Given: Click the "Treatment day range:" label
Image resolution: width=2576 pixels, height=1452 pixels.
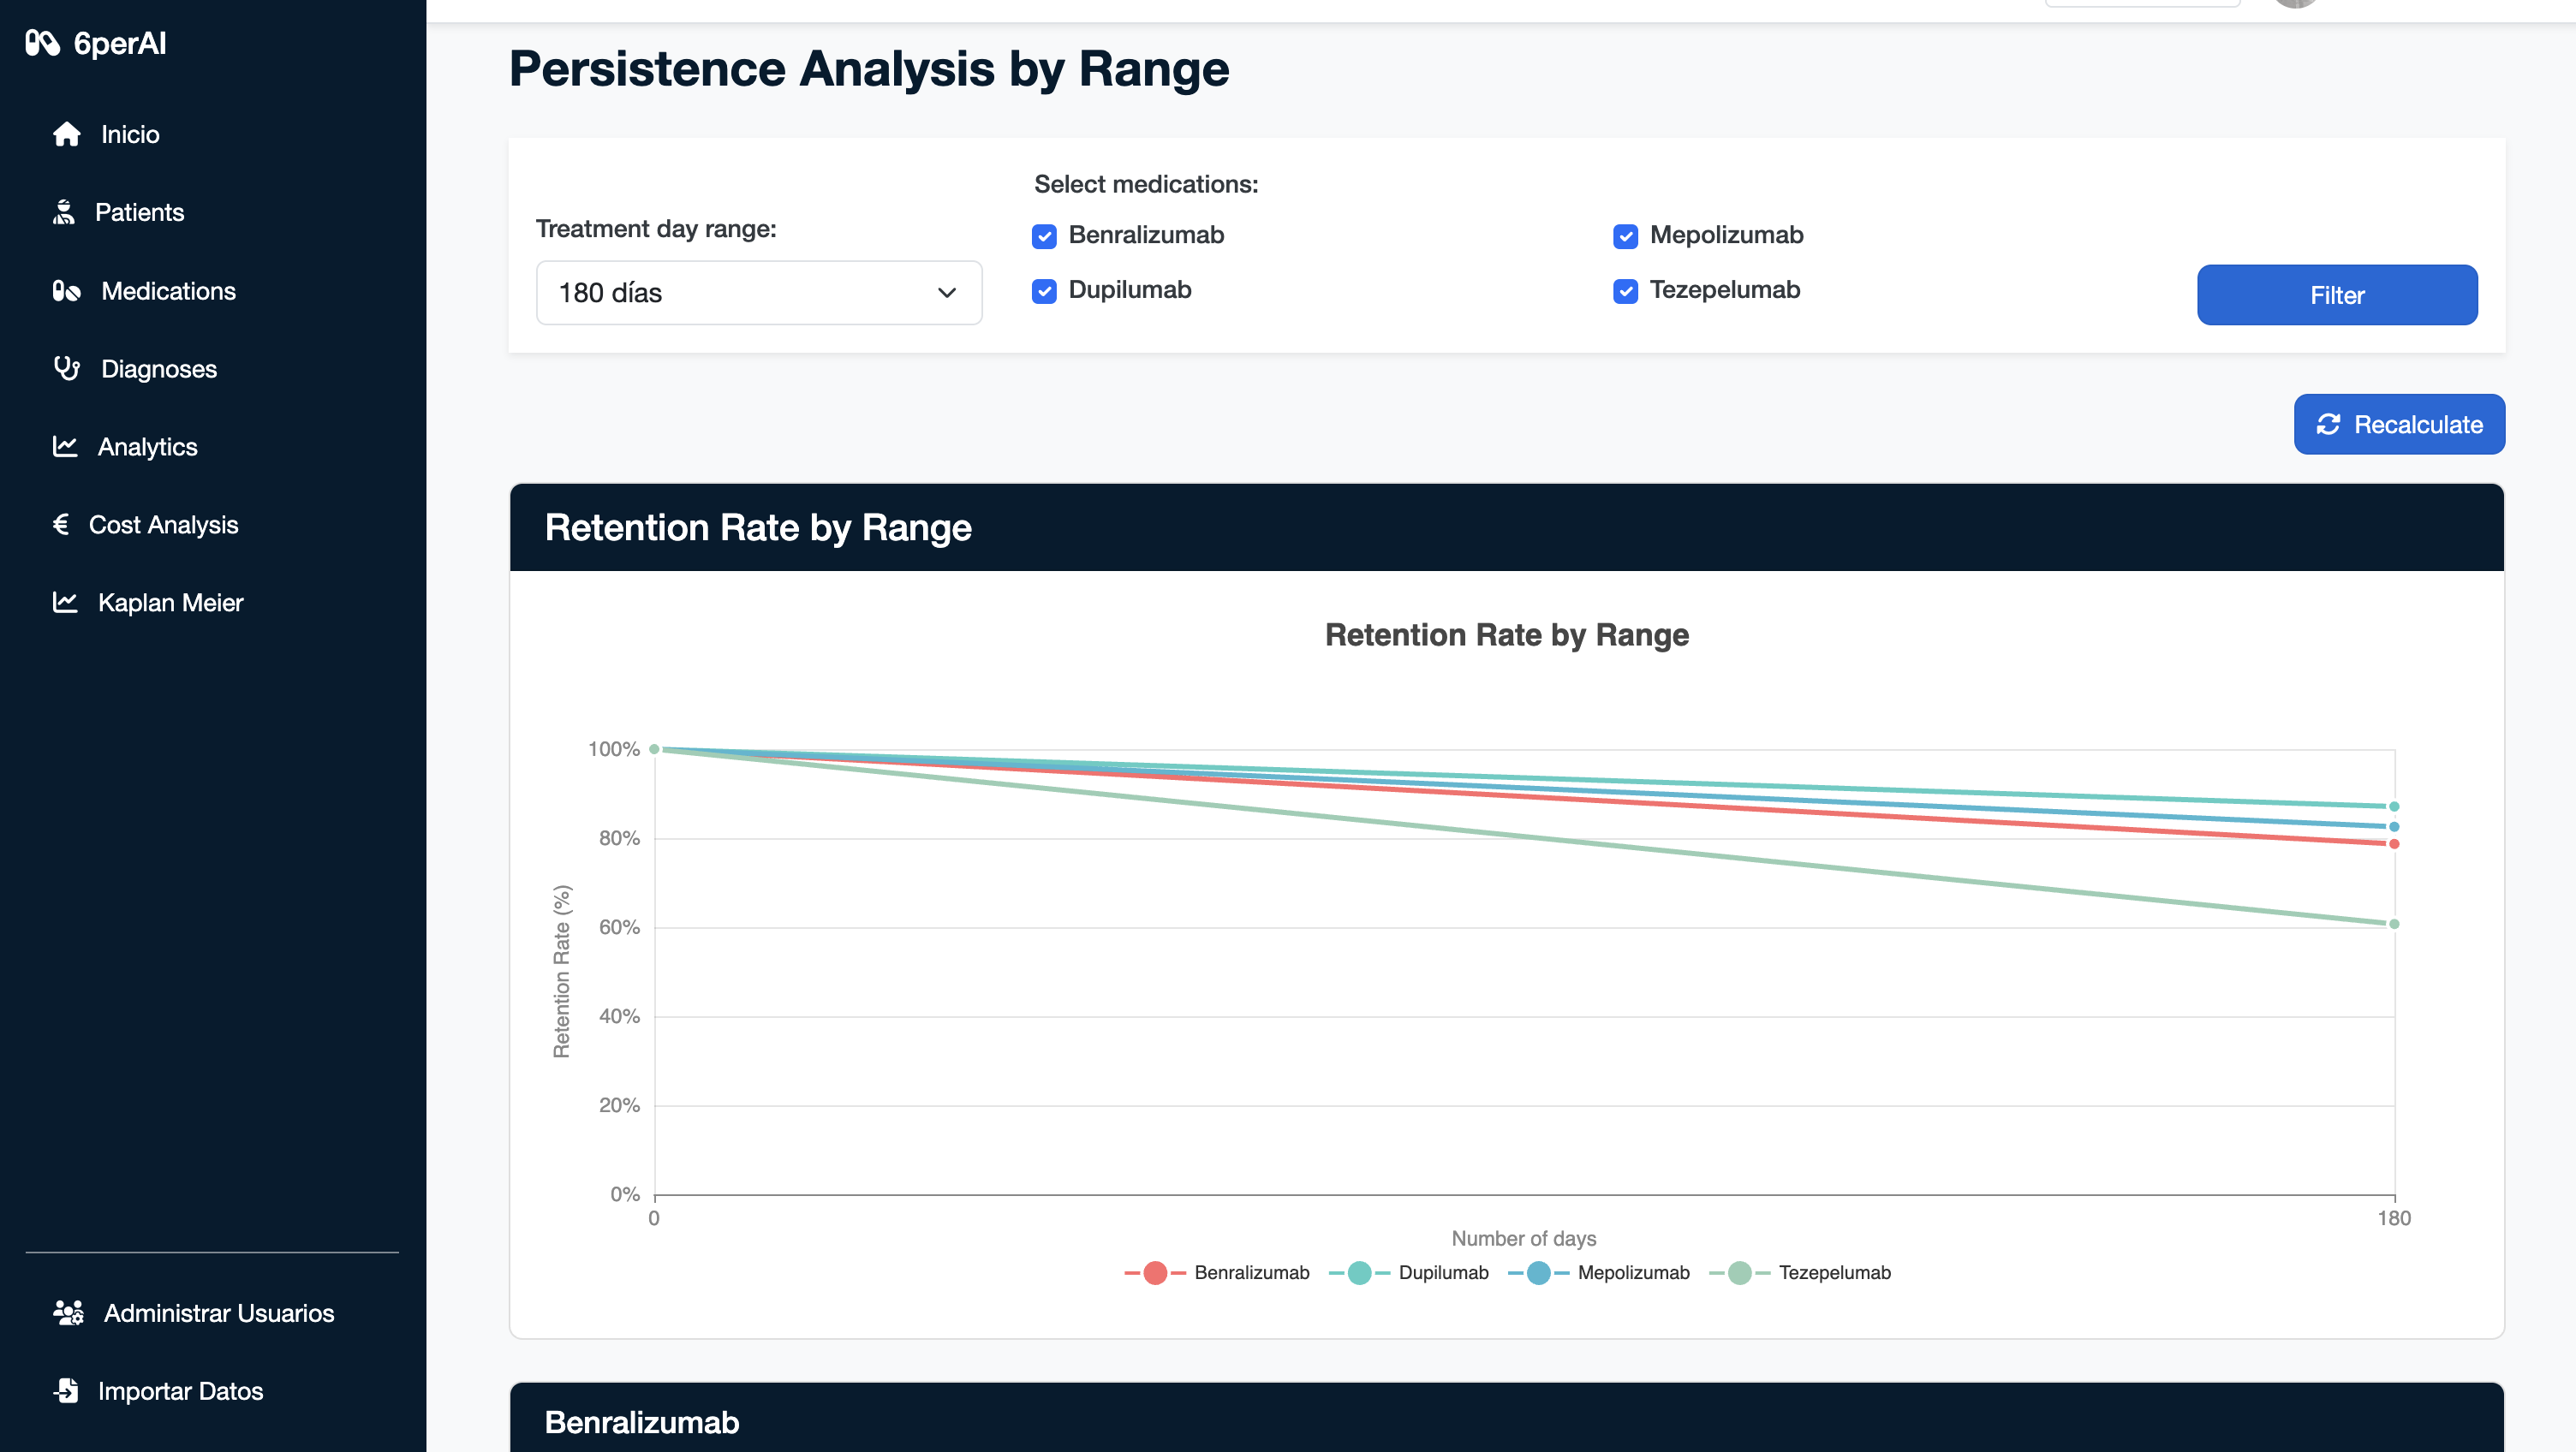Looking at the screenshot, I should coord(656,229).
